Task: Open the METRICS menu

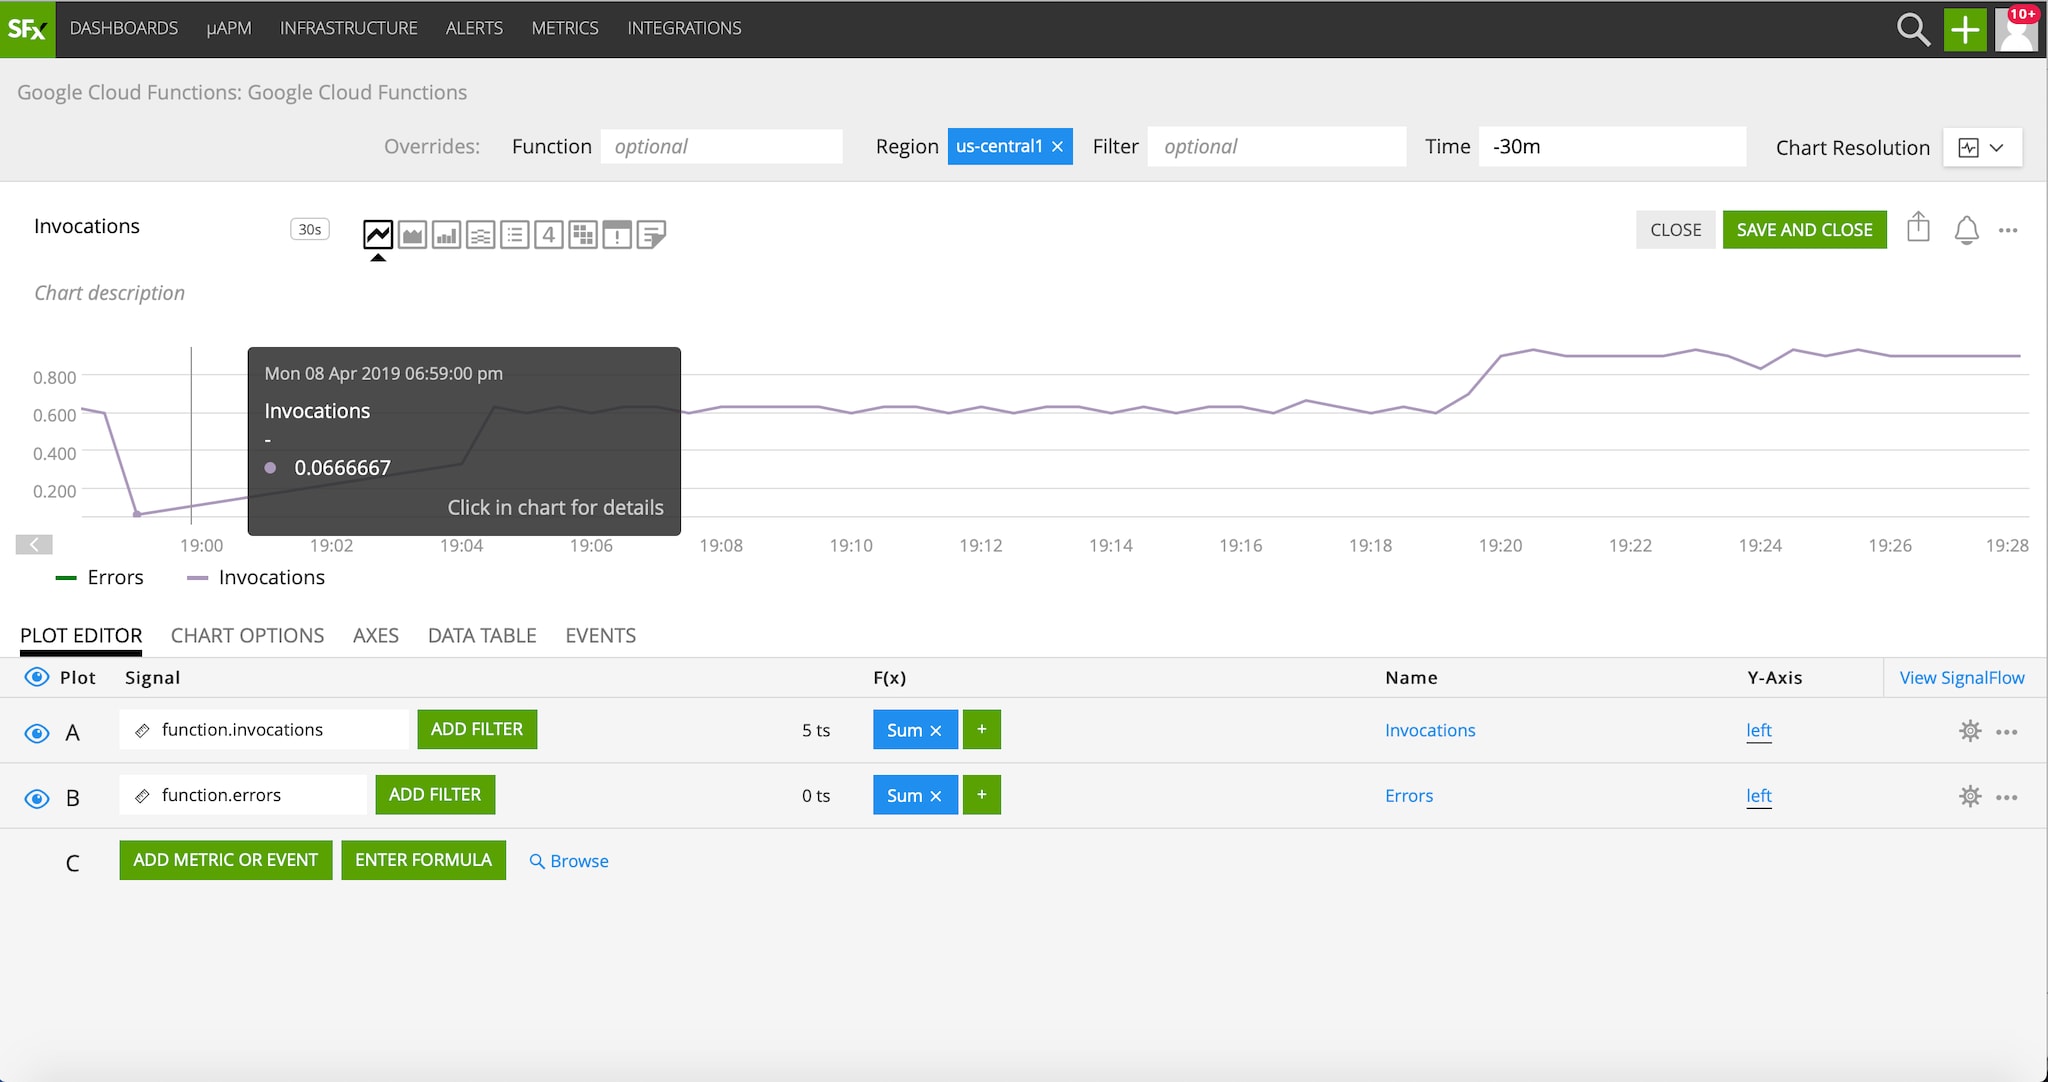Action: (x=565, y=28)
